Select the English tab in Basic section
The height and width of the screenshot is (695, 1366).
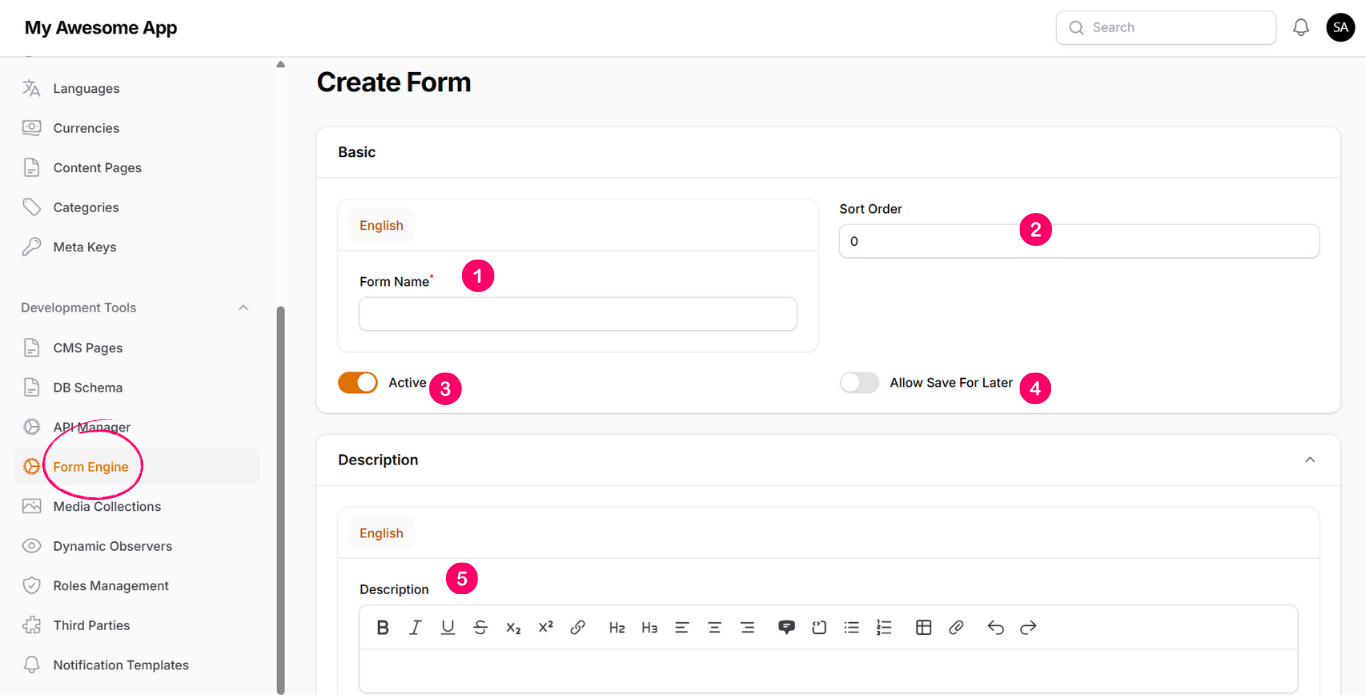(381, 226)
